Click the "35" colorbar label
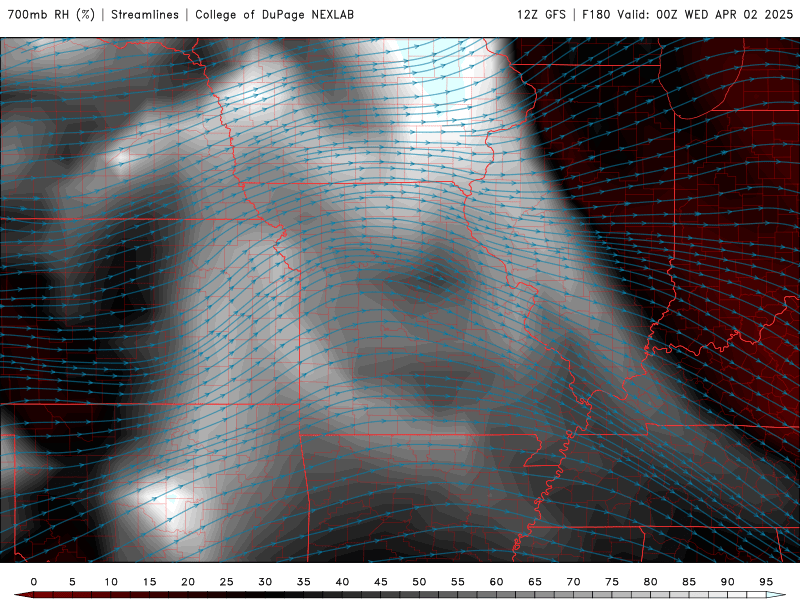 (x=304, y=582)
